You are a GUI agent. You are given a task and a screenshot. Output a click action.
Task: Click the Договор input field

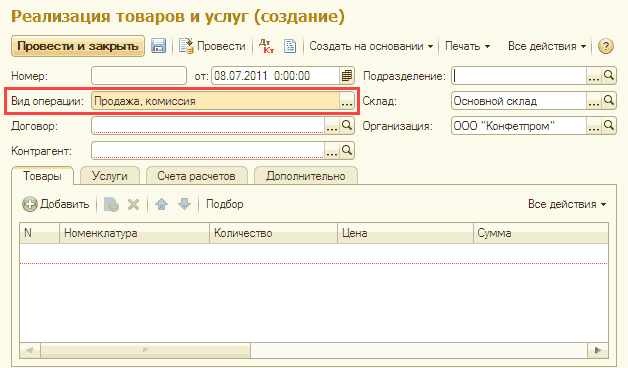coord(208,126)
